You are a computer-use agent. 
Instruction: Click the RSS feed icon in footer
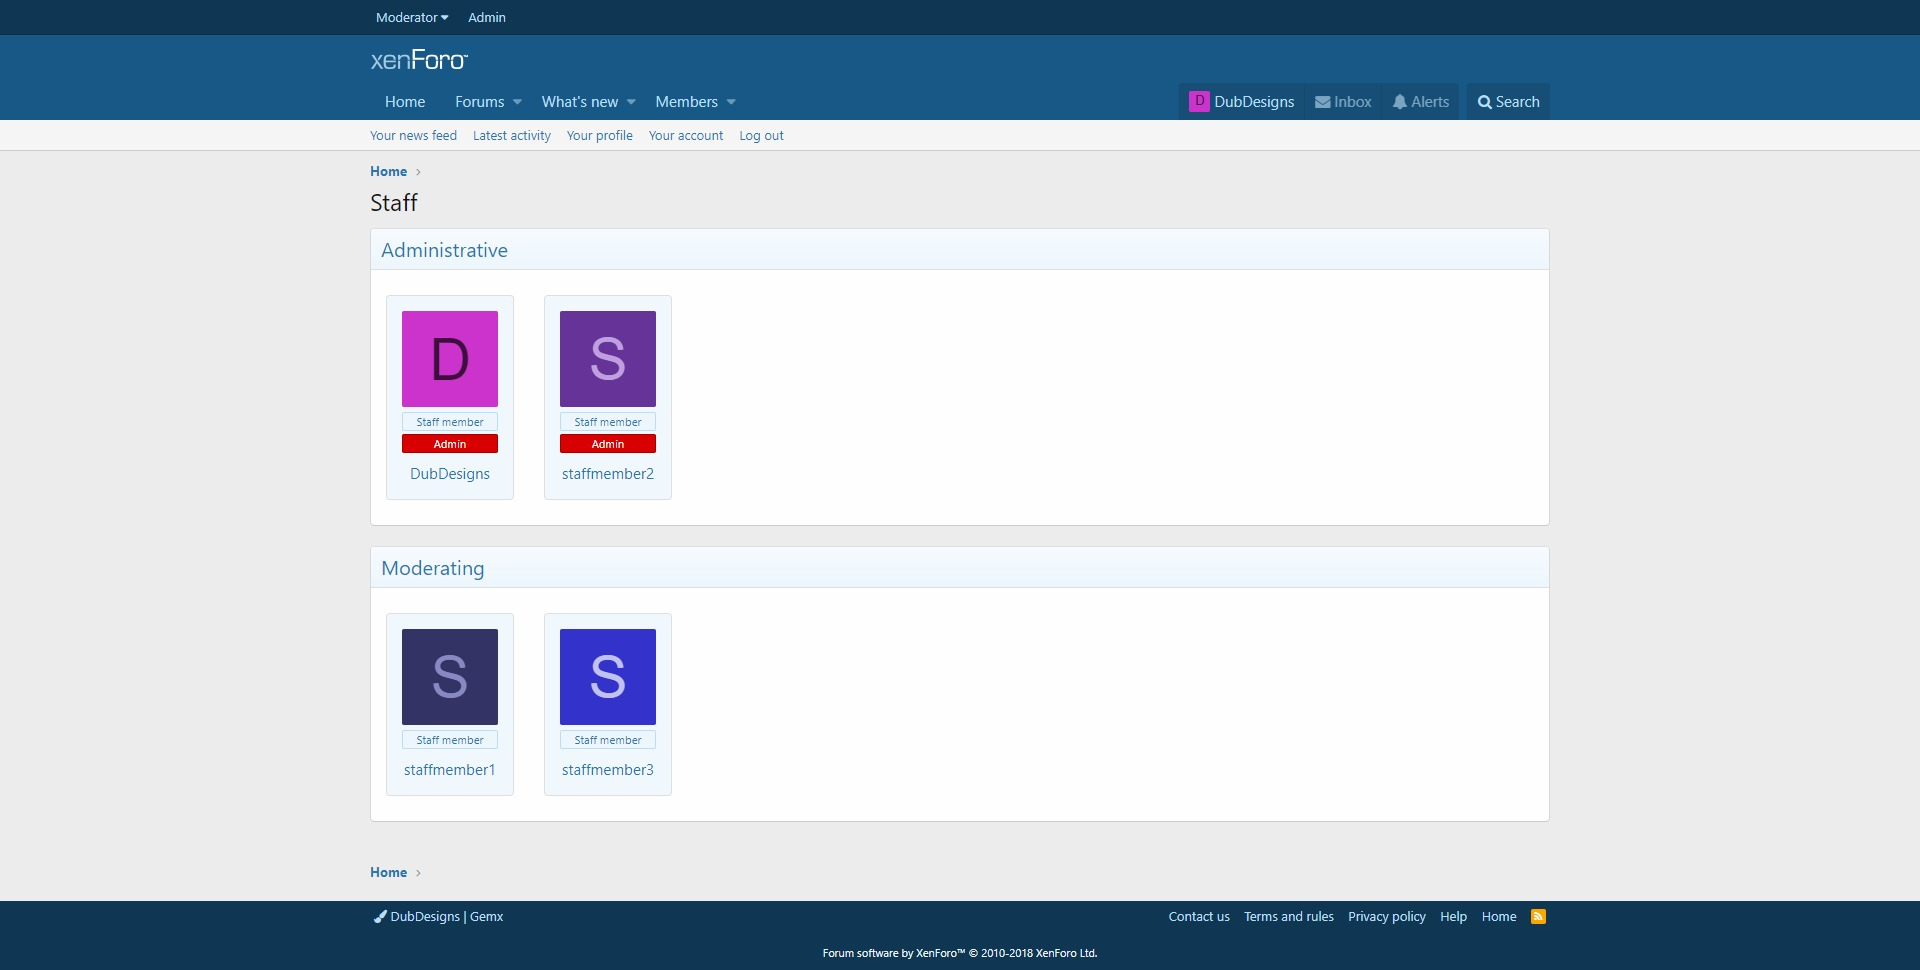[x=1538, y=916]
